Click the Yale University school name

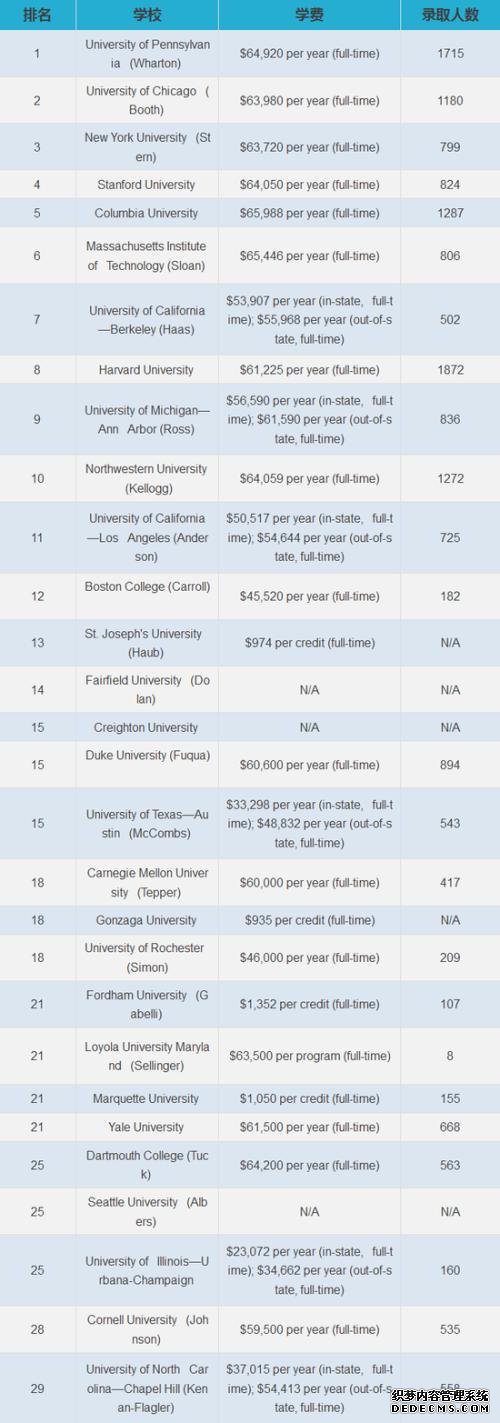coord(147,1127)
